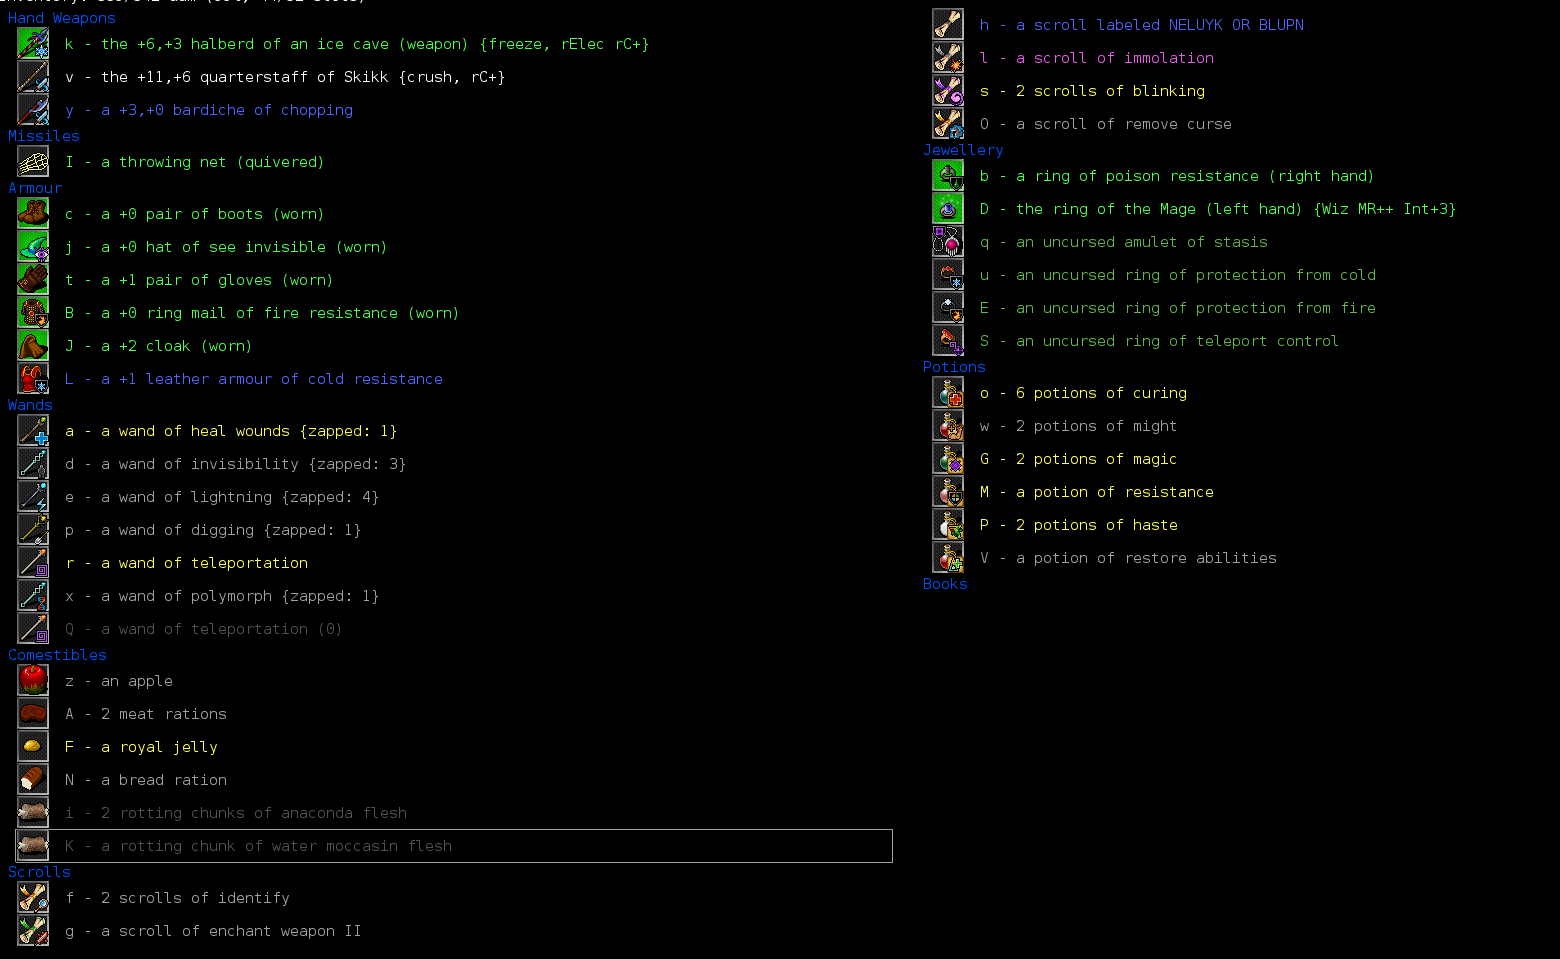Select the throwing net icon
Screen dimensions: 1560x959
click(33, 162)
